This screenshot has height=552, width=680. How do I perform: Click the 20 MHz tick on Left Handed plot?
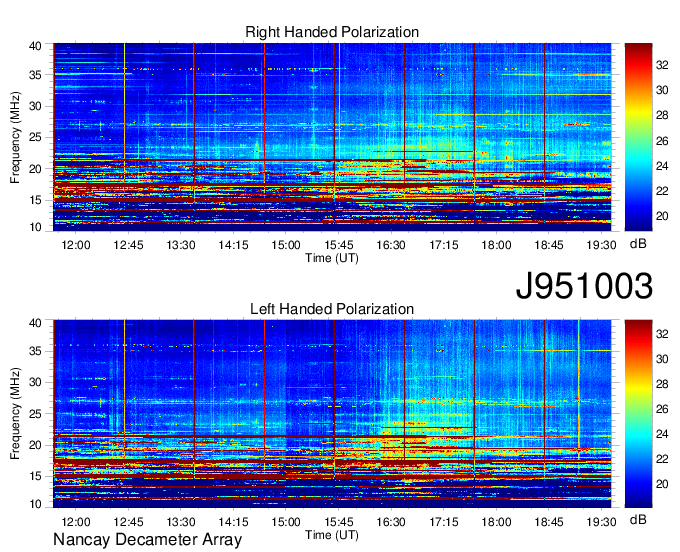[35, 445]
